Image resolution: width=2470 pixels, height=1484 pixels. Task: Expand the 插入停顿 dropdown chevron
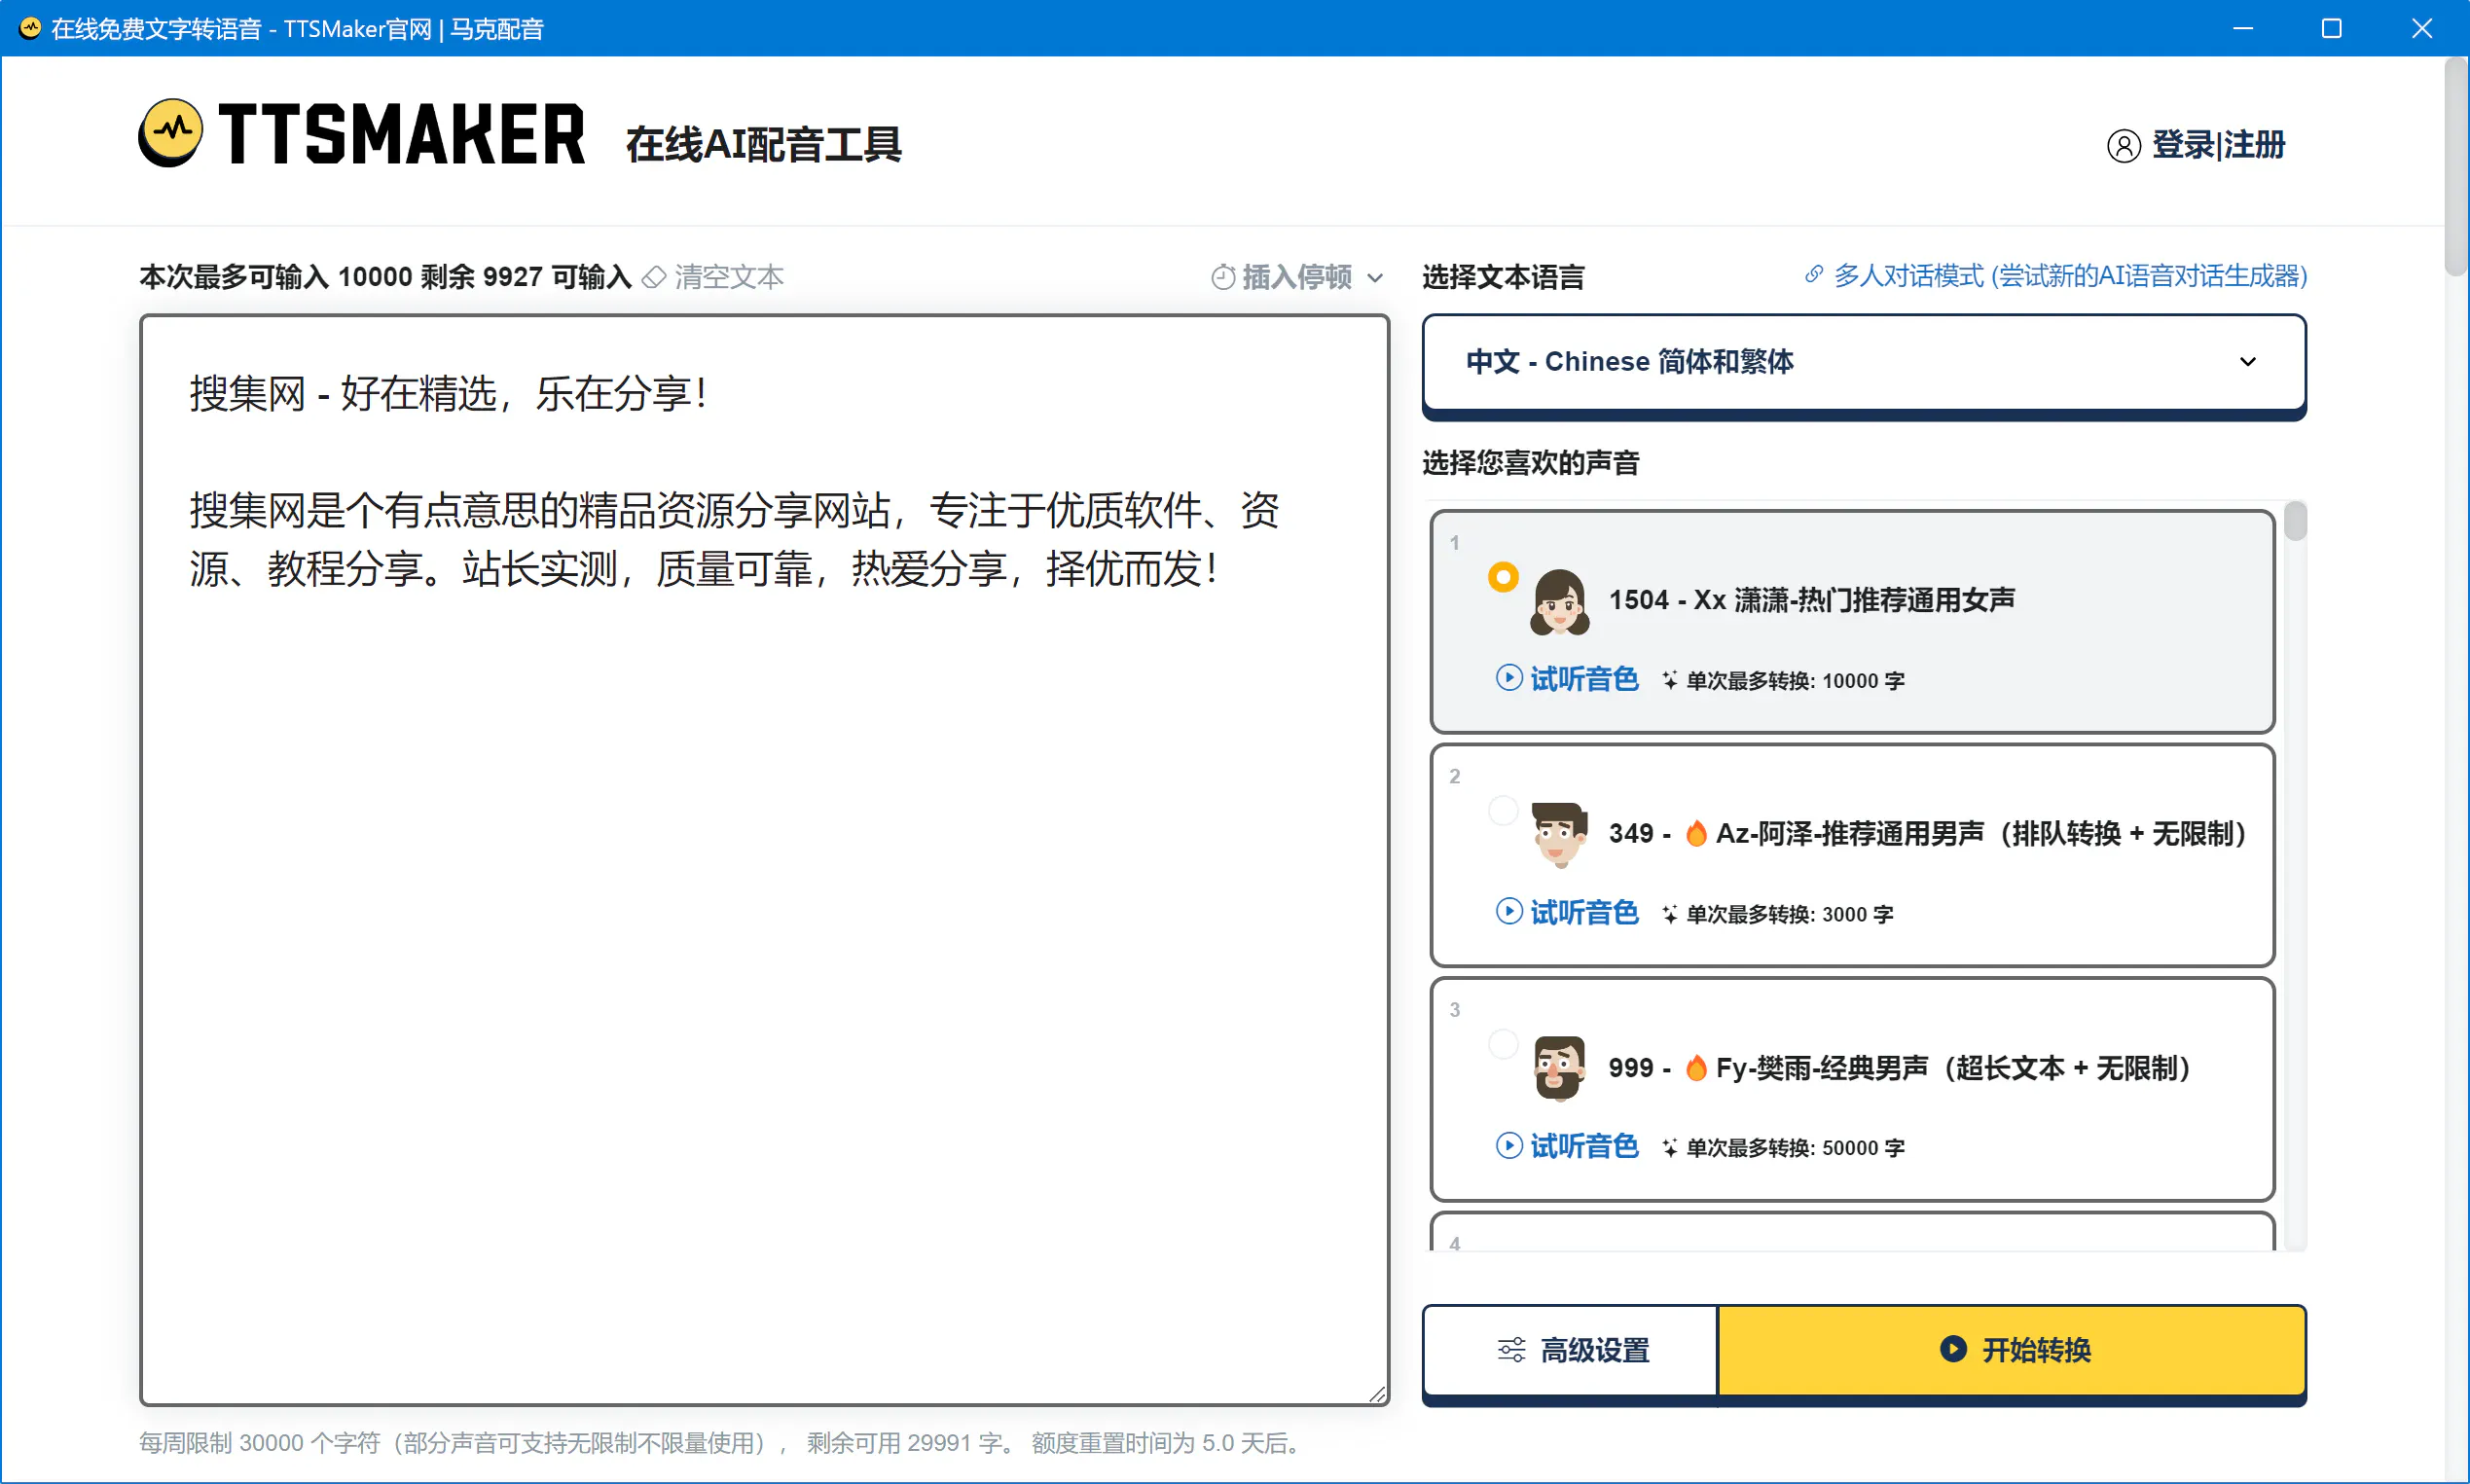coord(1376,278)
